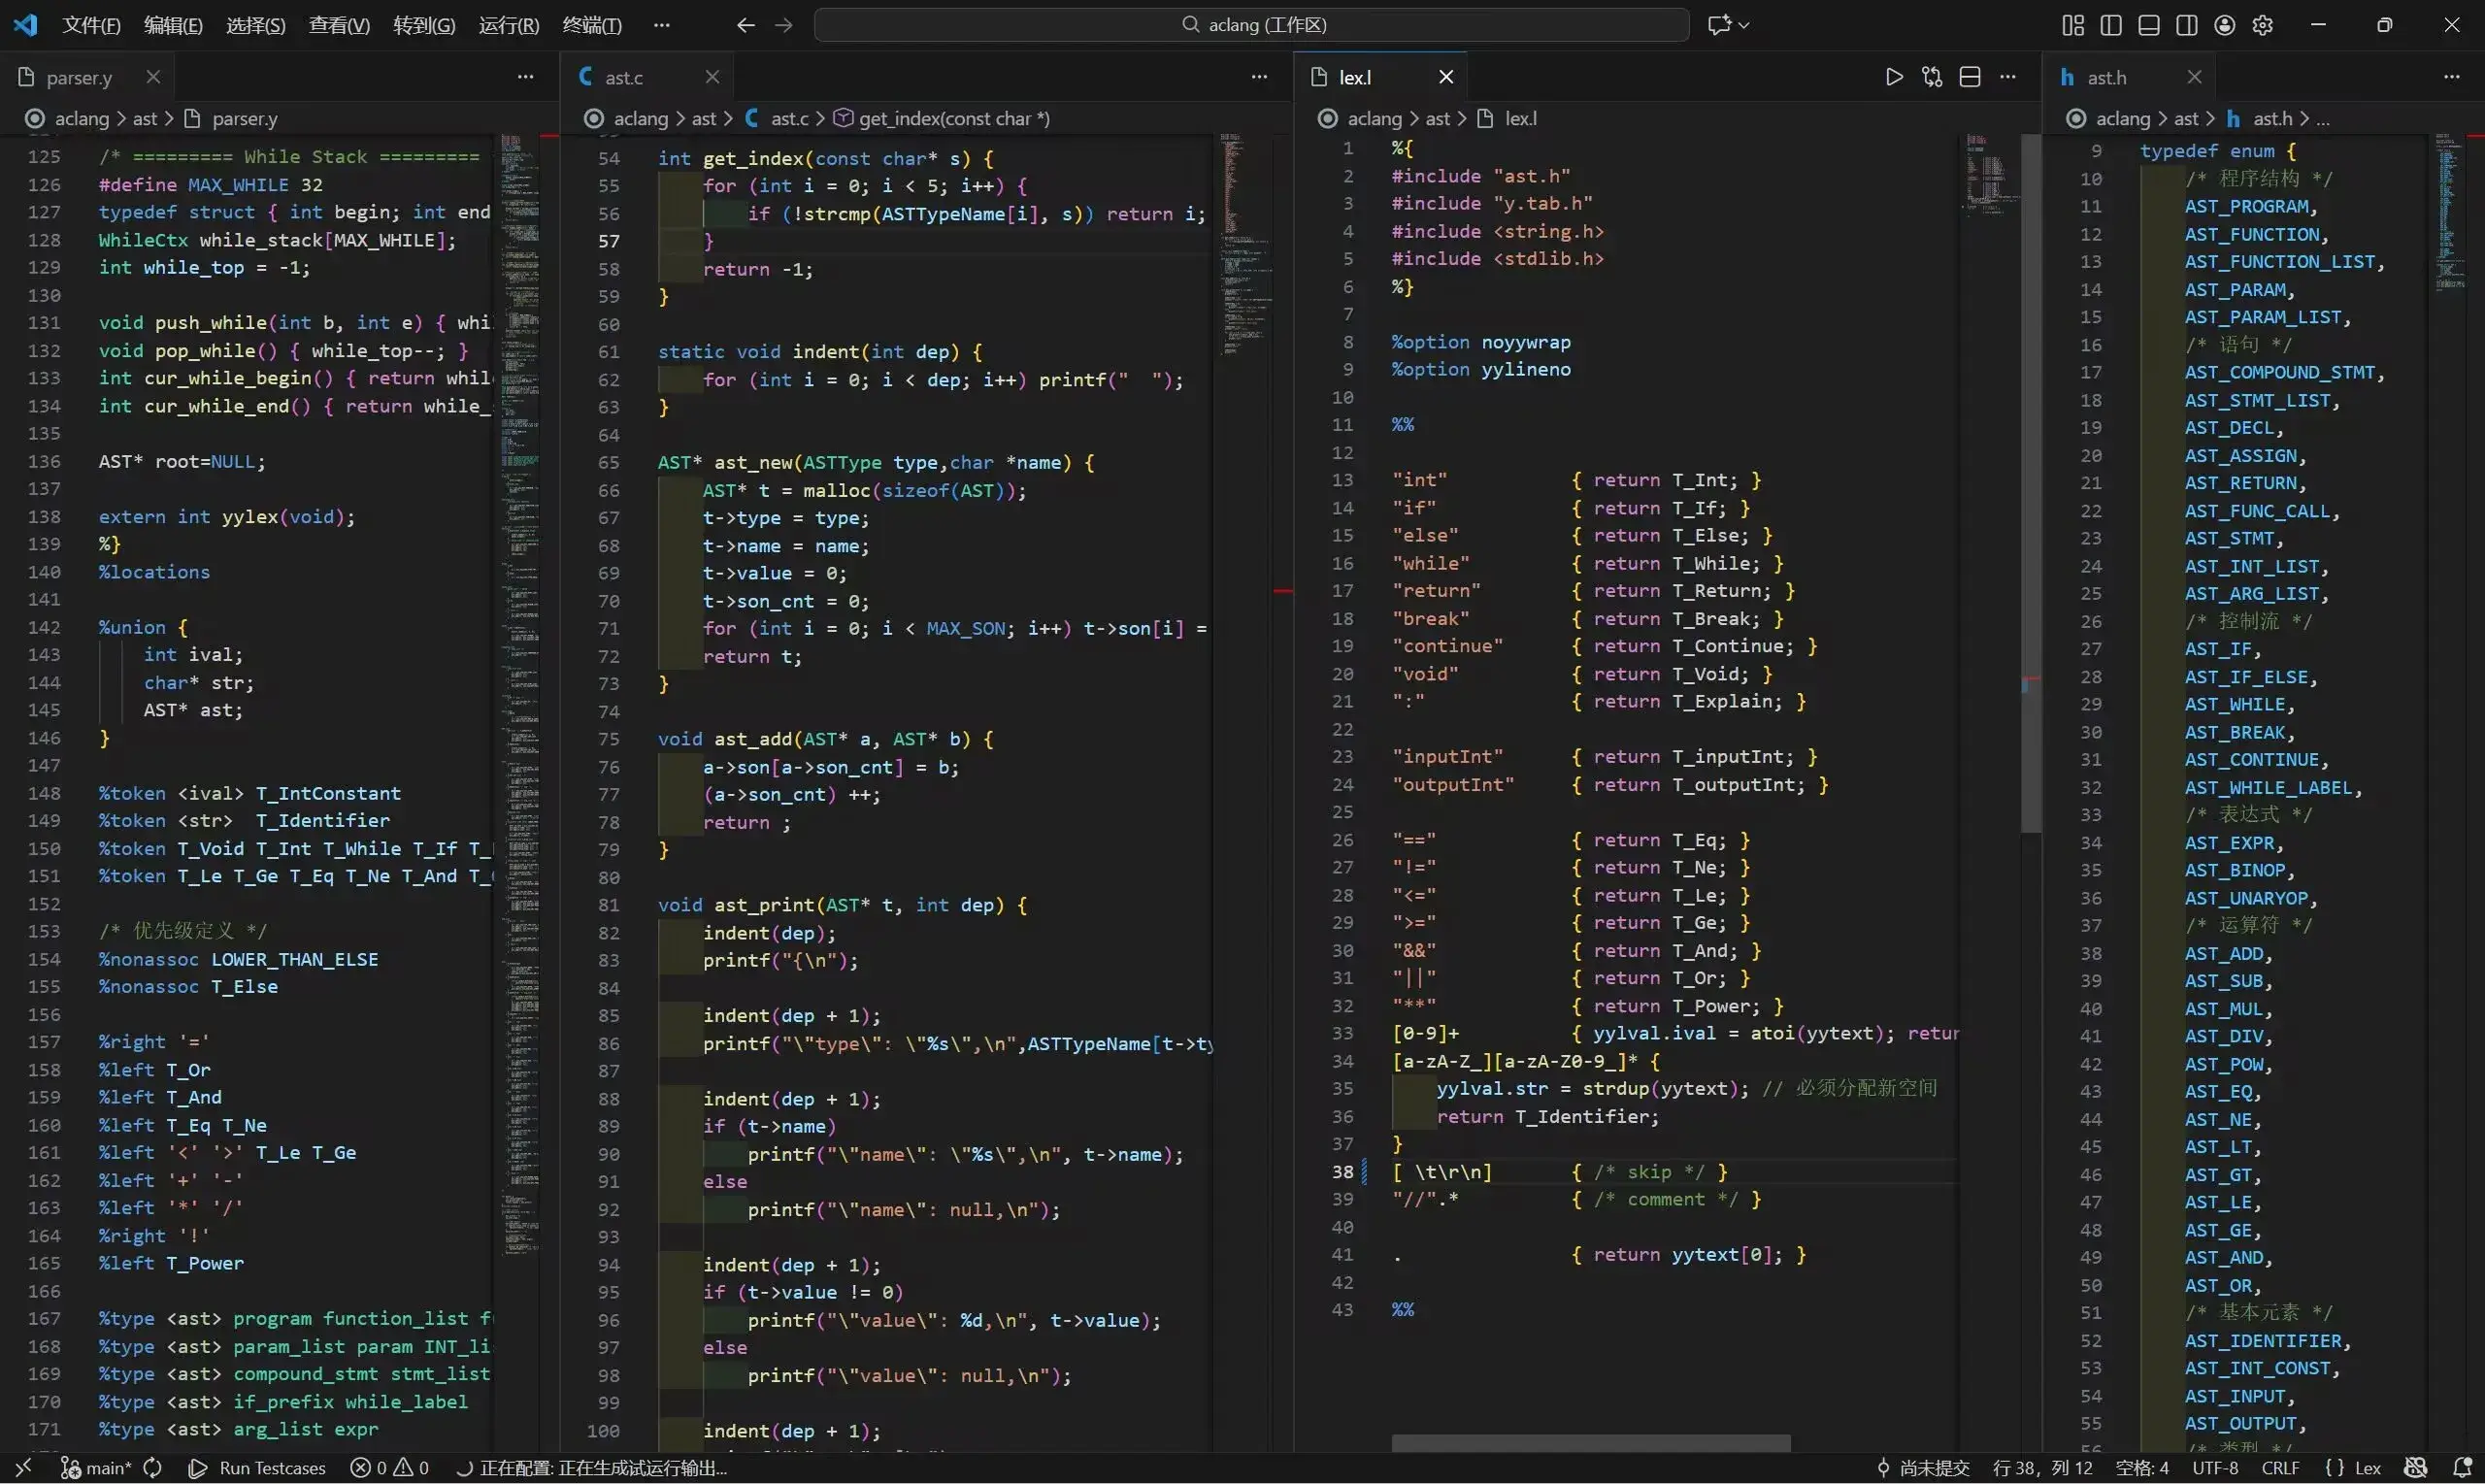Open more actions for parser.y editor group
This screenshot has width=2485, height=1484.
coord(525,77)
